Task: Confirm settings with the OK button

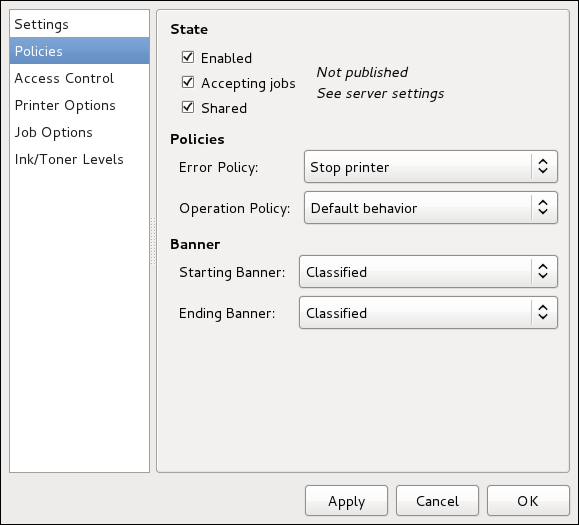Action: 528,501
